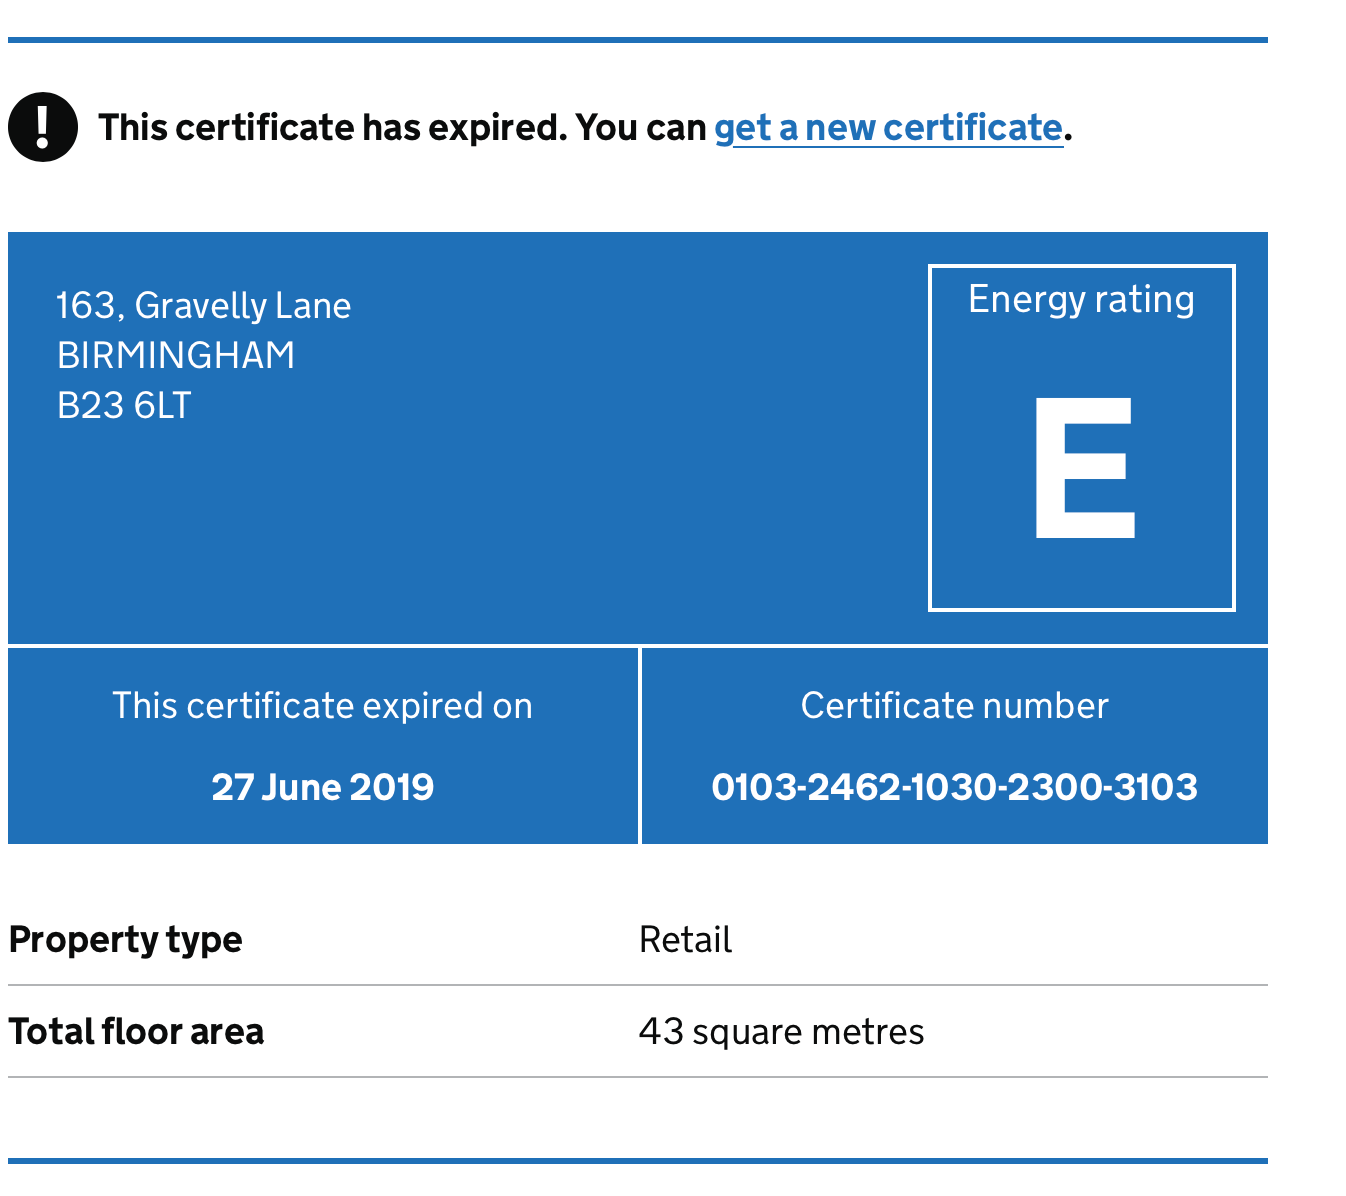Click the 'Energy rating' heading text
Viewport: 1346px width, 1196px height.
(x=1081, y=300)
